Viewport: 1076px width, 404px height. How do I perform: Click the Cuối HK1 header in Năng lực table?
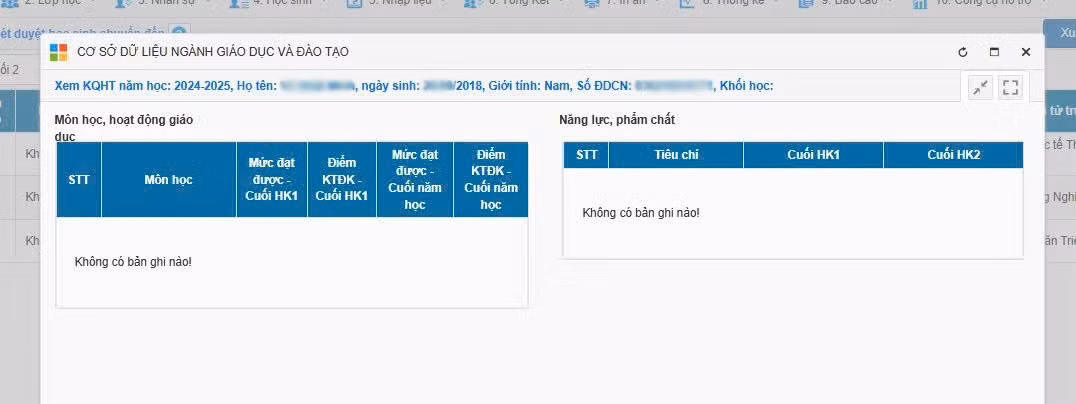pos(814,155)
